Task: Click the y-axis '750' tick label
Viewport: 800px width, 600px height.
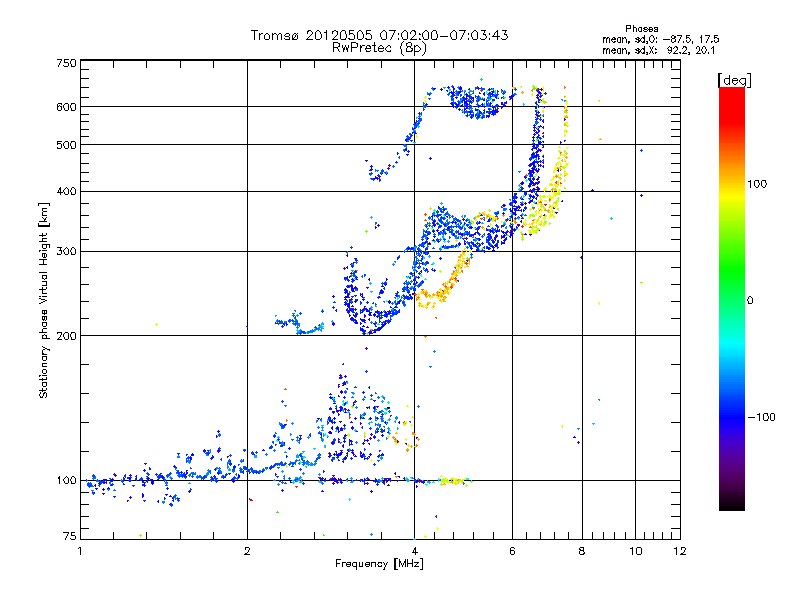Action: click(66, 63)
